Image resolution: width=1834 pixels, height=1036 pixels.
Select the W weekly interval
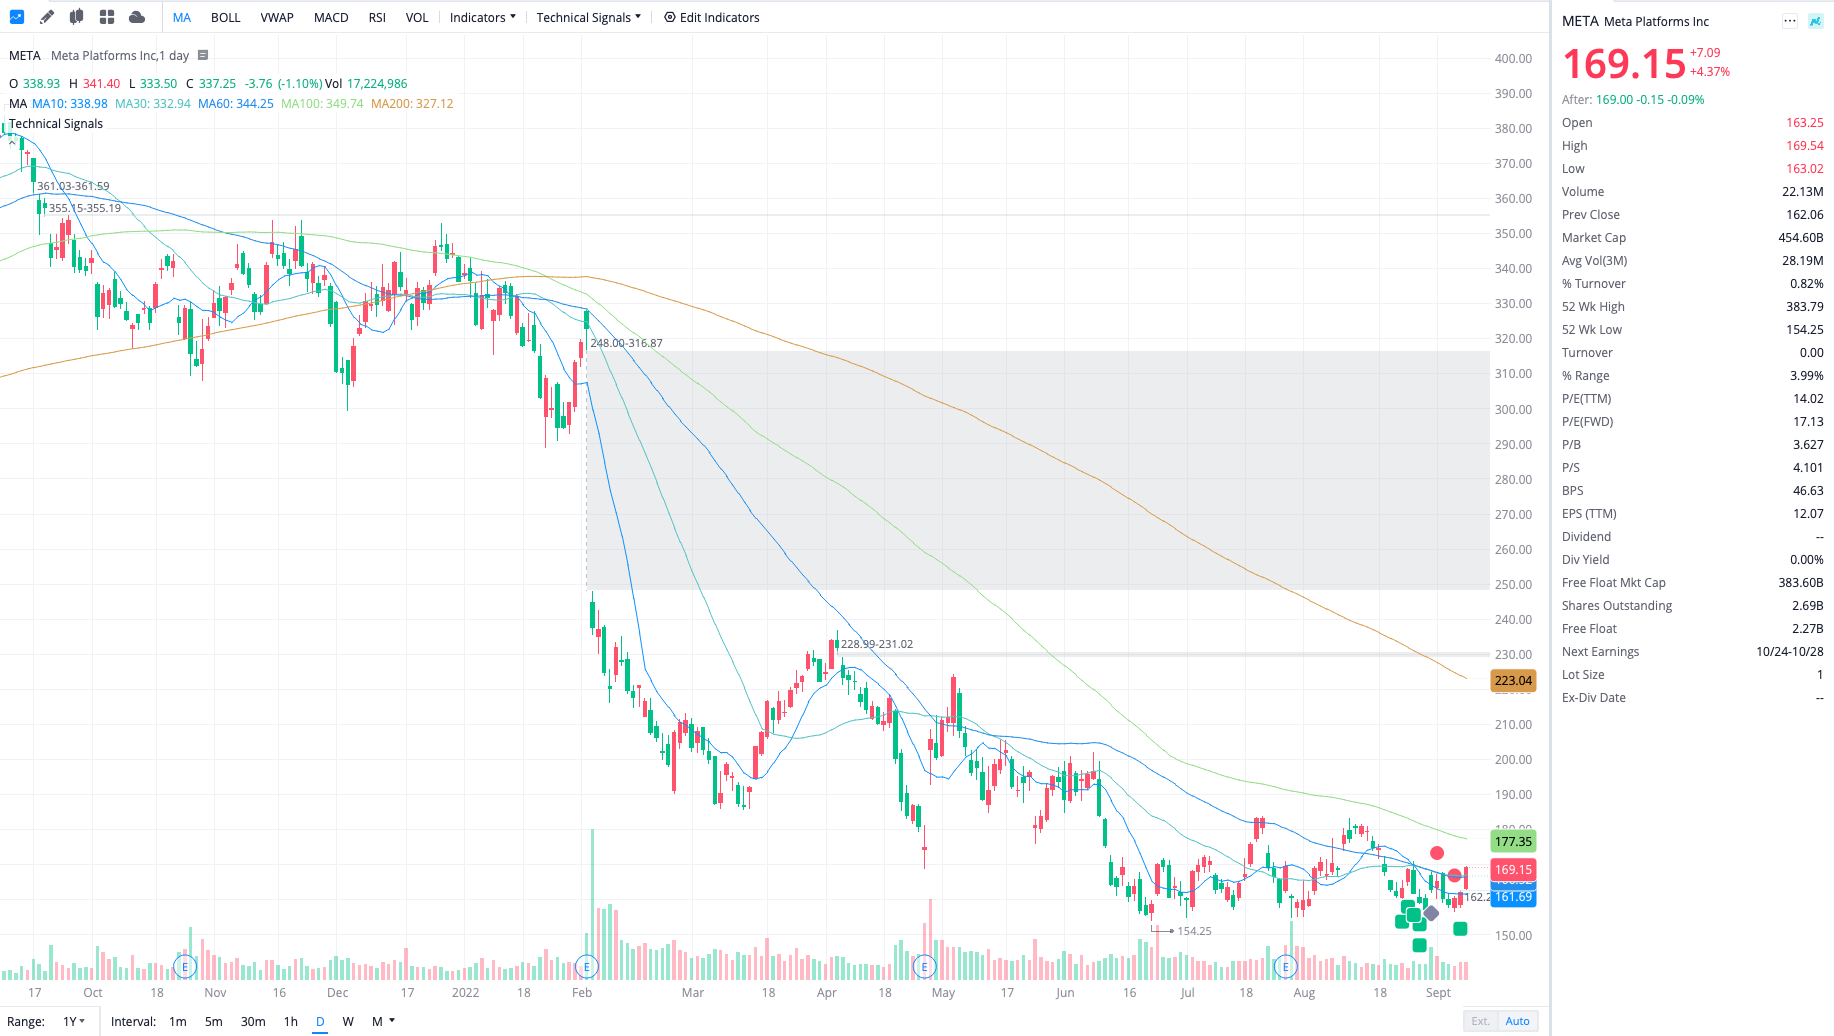(348, 1021)
